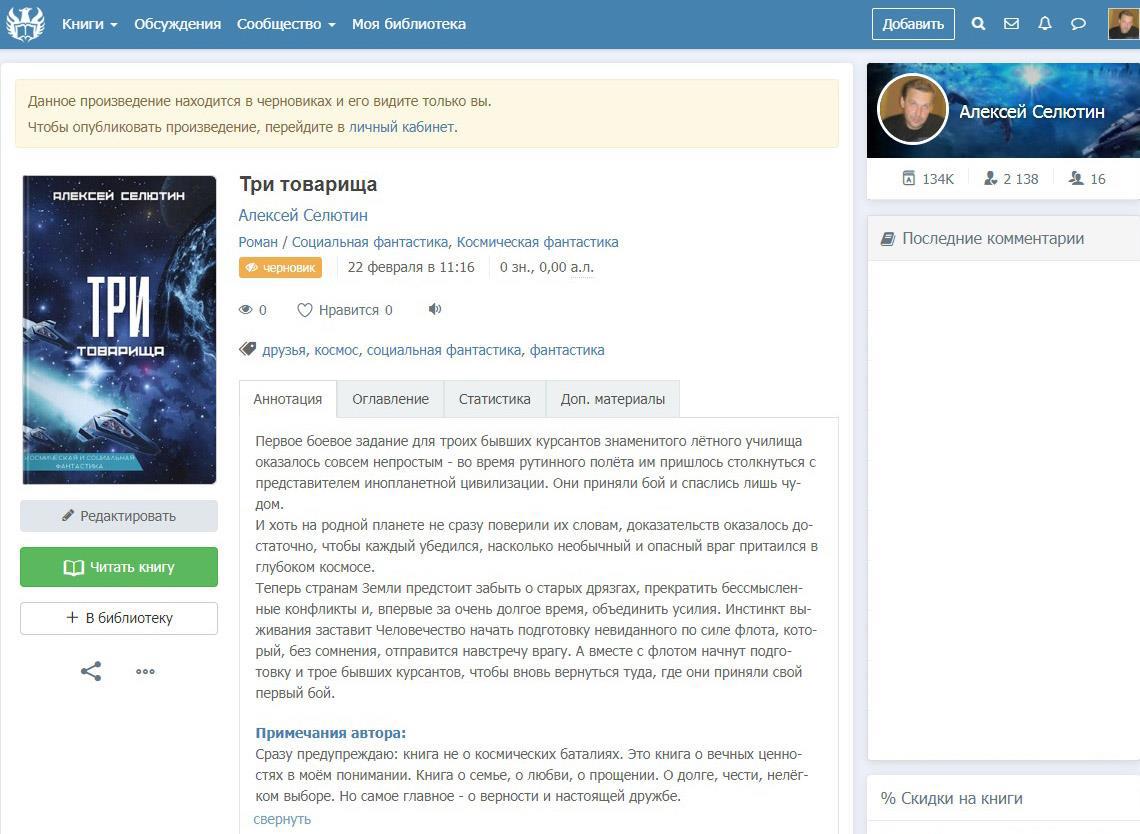Click the audio speaker icon
1140x834 pixels.
pos(435,309)
